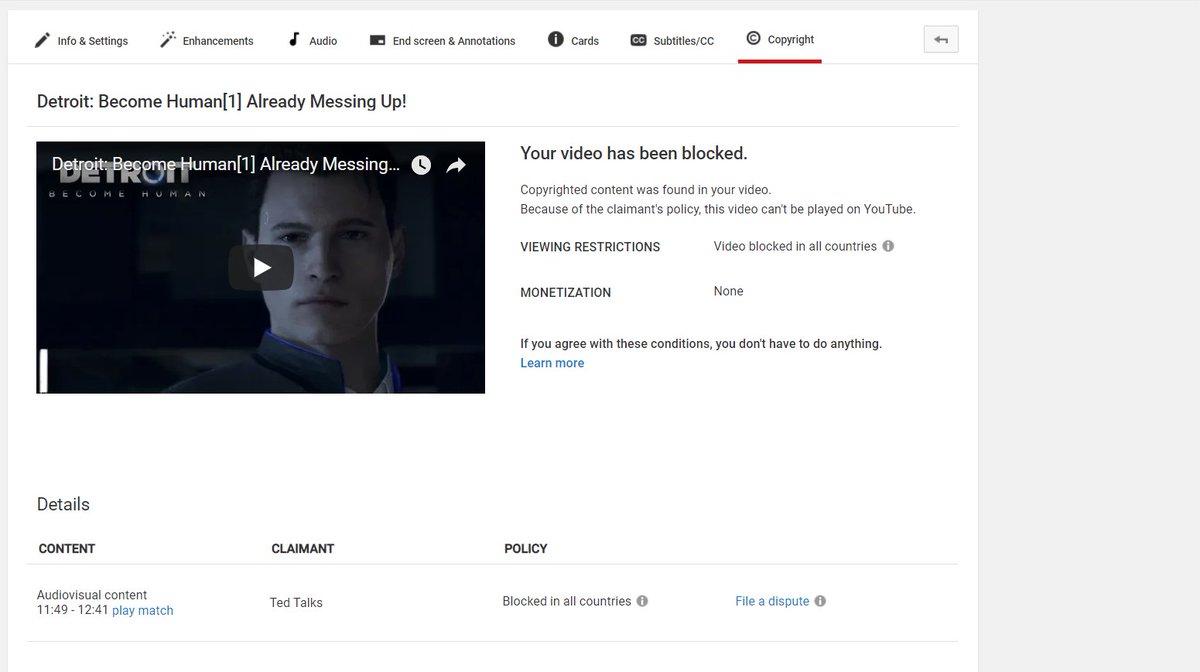Click the monetization value None

point(729,291)
